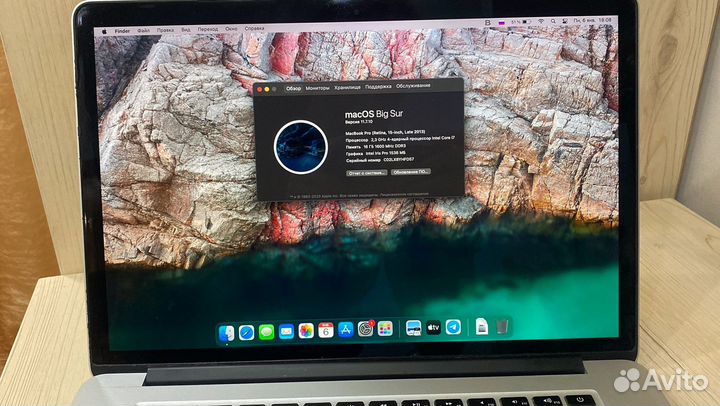The image size is (720, 406).
Task: Click the Процессор 2,3 GHz line
Action: tap(400, 139)
